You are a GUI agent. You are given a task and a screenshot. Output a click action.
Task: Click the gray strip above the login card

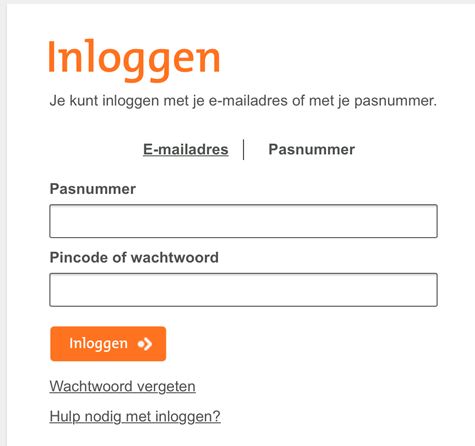[237, 2]
